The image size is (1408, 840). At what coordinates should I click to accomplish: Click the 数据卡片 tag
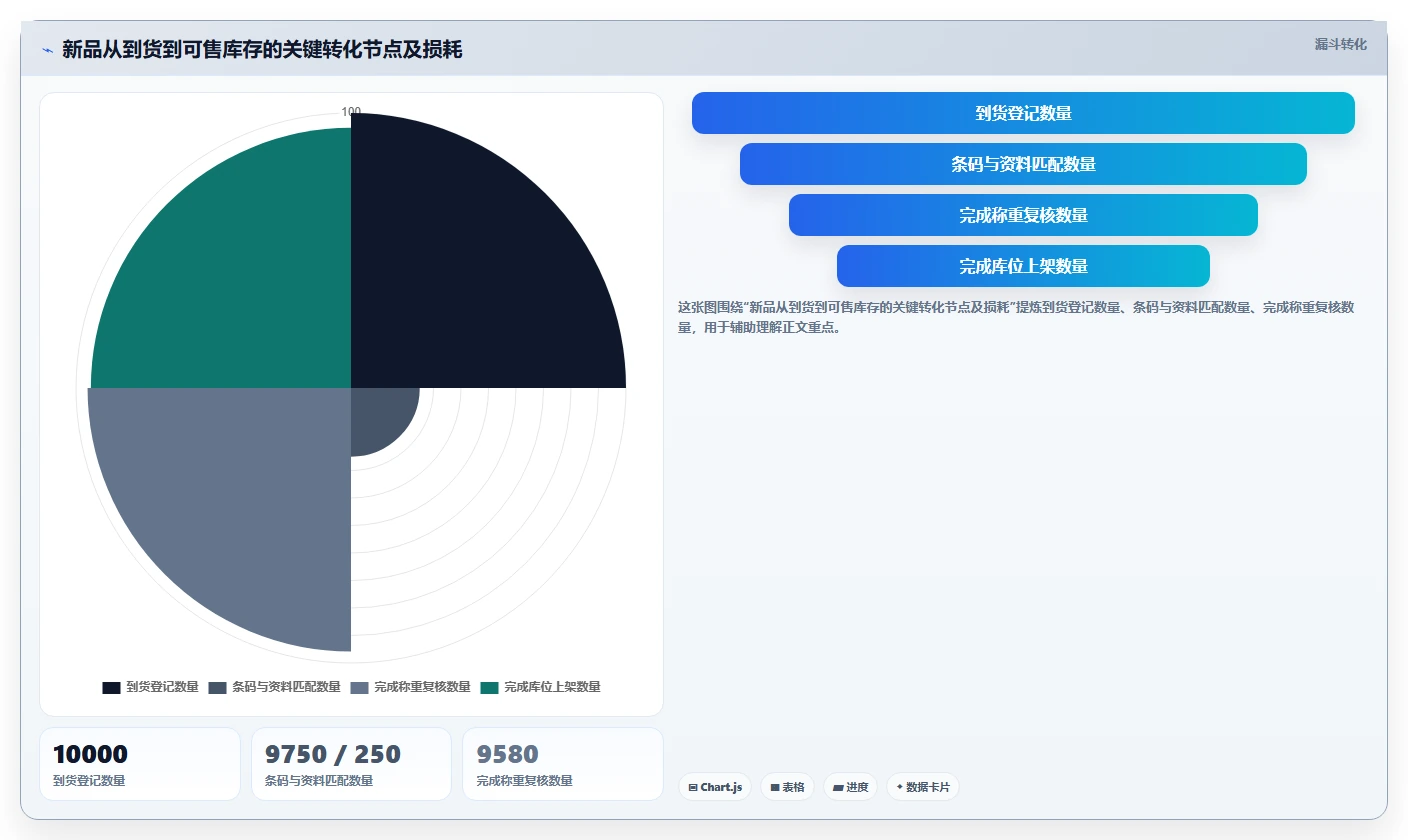(x=923, y=787)
